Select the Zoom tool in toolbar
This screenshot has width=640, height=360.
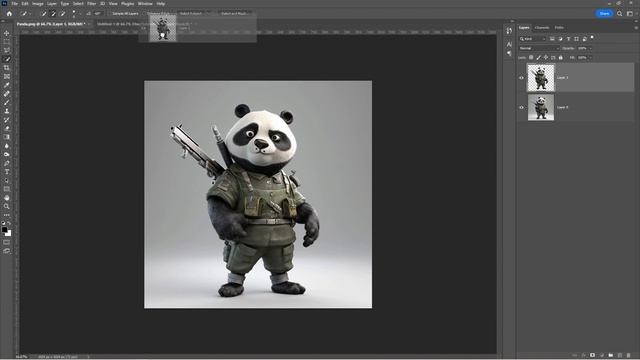7,206
